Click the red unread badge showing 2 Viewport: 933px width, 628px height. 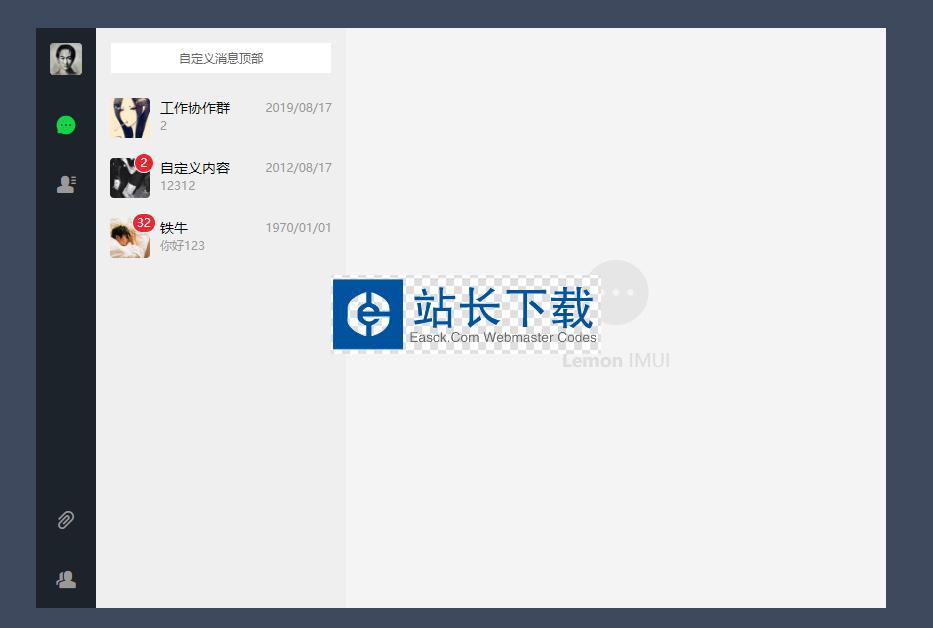(x=143, y=163)
